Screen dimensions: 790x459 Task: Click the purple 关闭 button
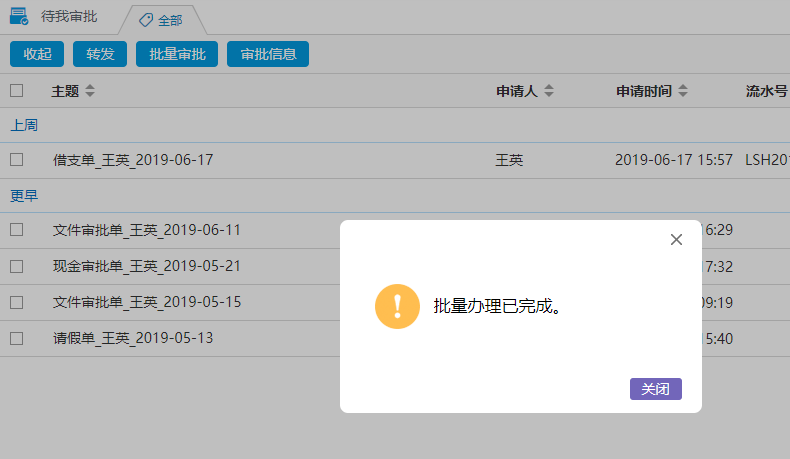656,389
